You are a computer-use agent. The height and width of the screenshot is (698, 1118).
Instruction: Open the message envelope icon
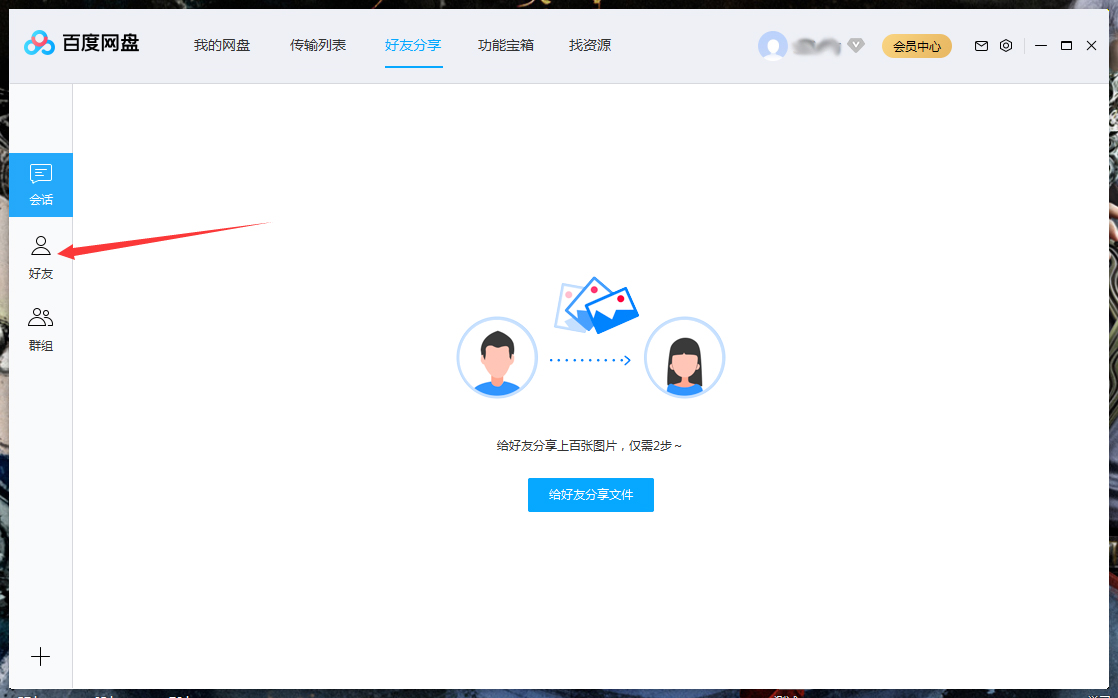pyautogui.click(x=981, y=45)
